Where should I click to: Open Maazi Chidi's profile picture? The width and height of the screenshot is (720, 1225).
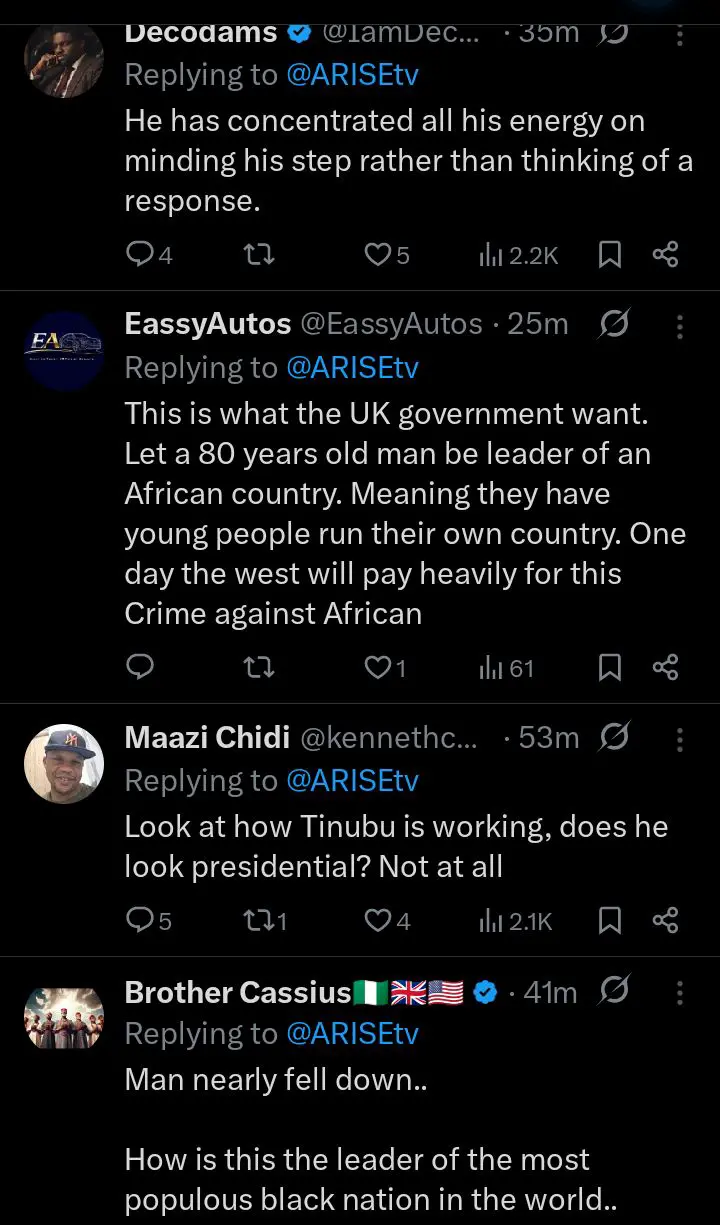point(64,764)
